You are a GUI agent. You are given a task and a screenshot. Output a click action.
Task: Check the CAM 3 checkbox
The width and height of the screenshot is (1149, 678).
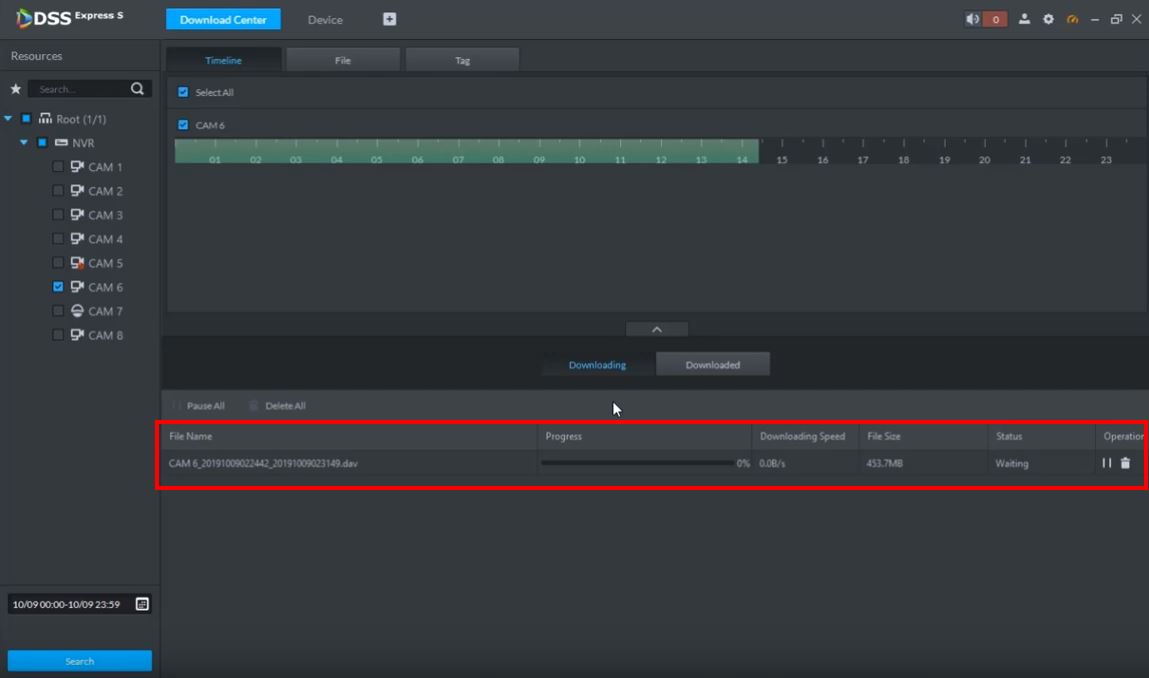point(58,215)
